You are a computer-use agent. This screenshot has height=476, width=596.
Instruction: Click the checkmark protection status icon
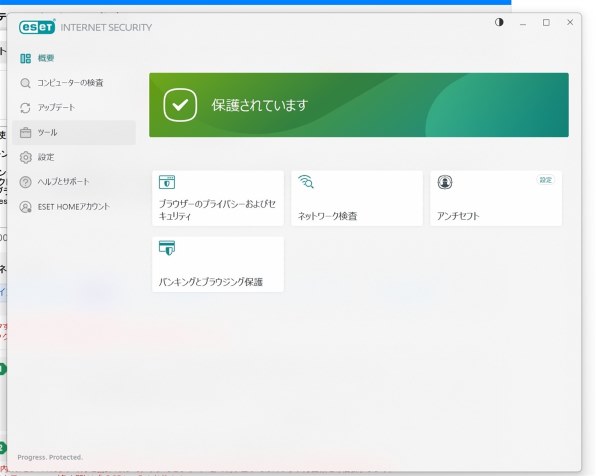point(180,105)
